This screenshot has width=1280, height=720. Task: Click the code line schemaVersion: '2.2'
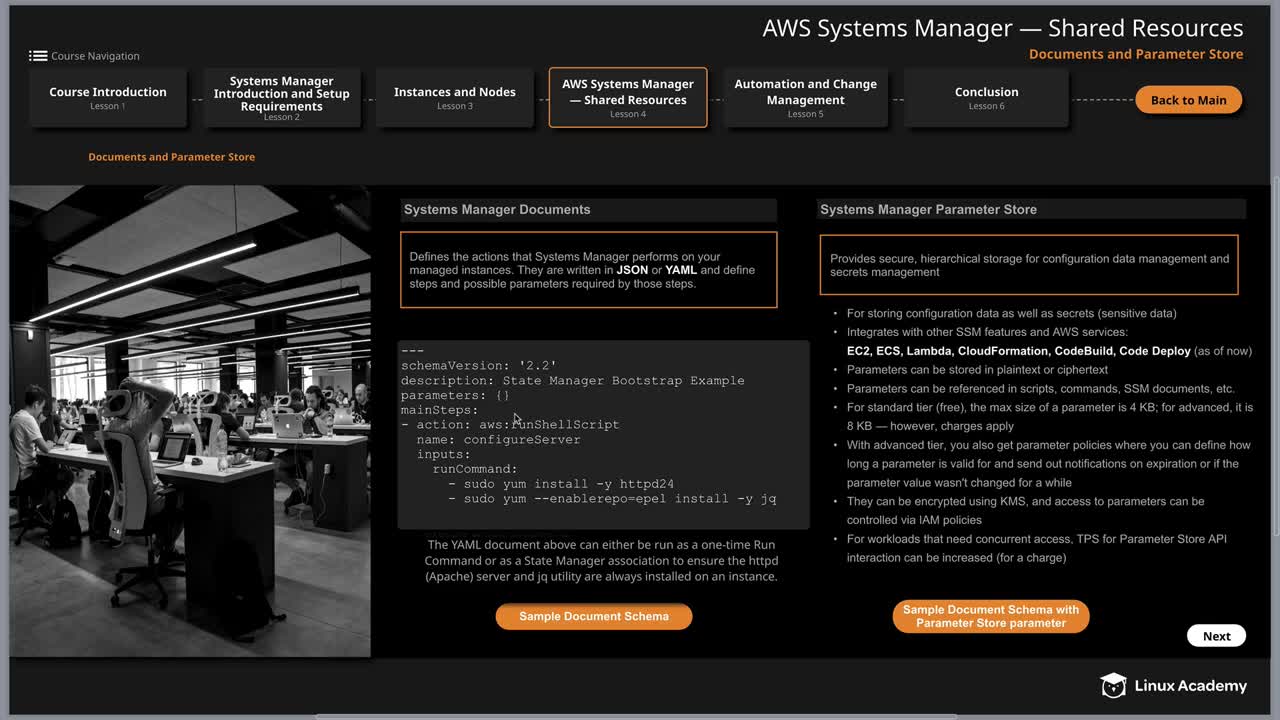point(479,366)
